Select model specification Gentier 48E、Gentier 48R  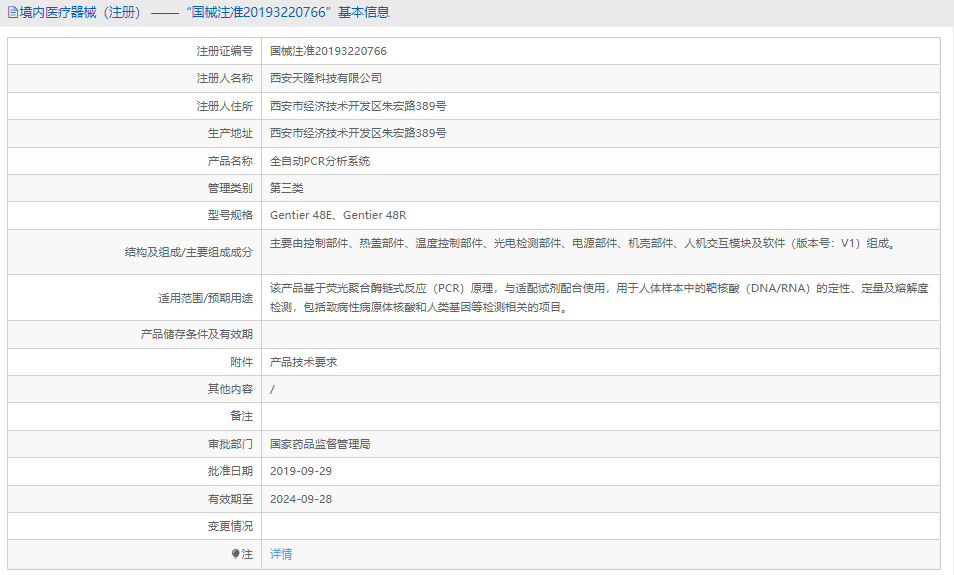(338, 215)
